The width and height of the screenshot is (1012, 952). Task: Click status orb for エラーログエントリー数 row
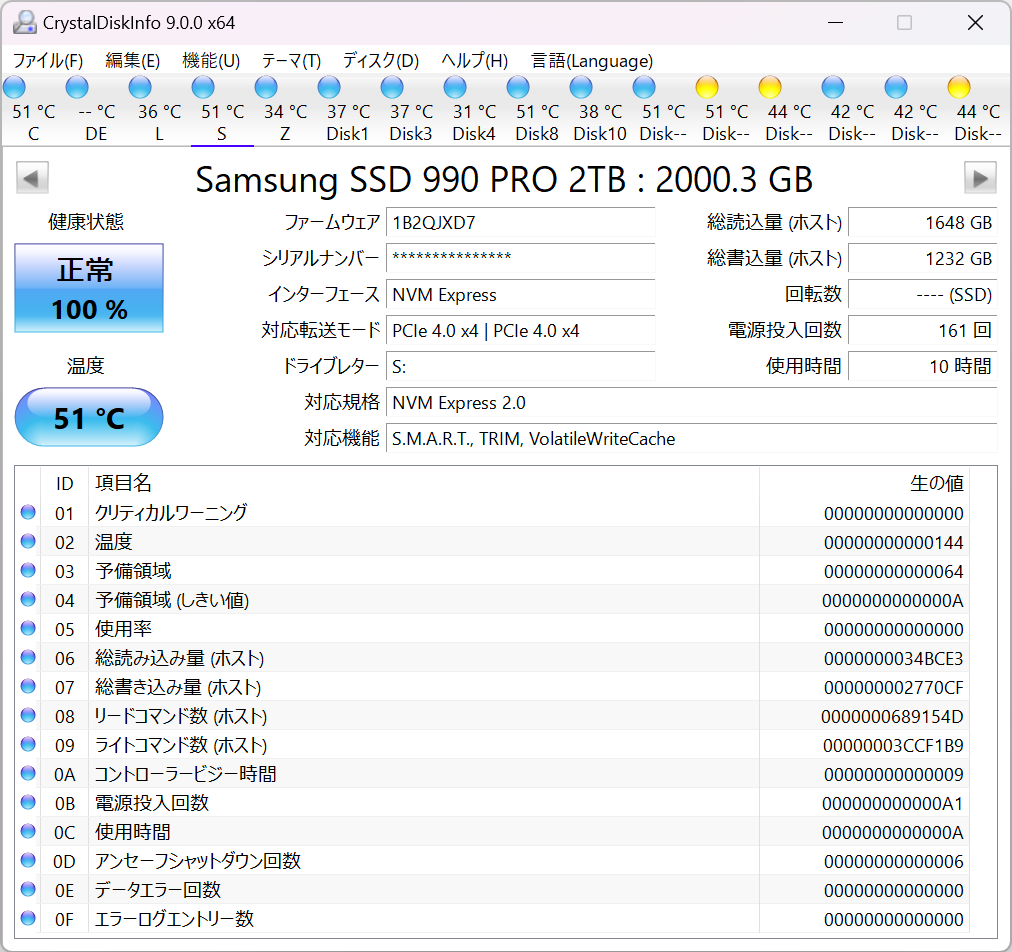click(28, 918)
